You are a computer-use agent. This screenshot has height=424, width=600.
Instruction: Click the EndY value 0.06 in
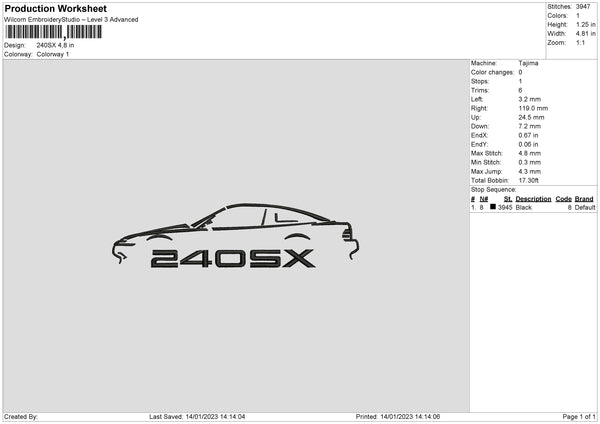528,145
